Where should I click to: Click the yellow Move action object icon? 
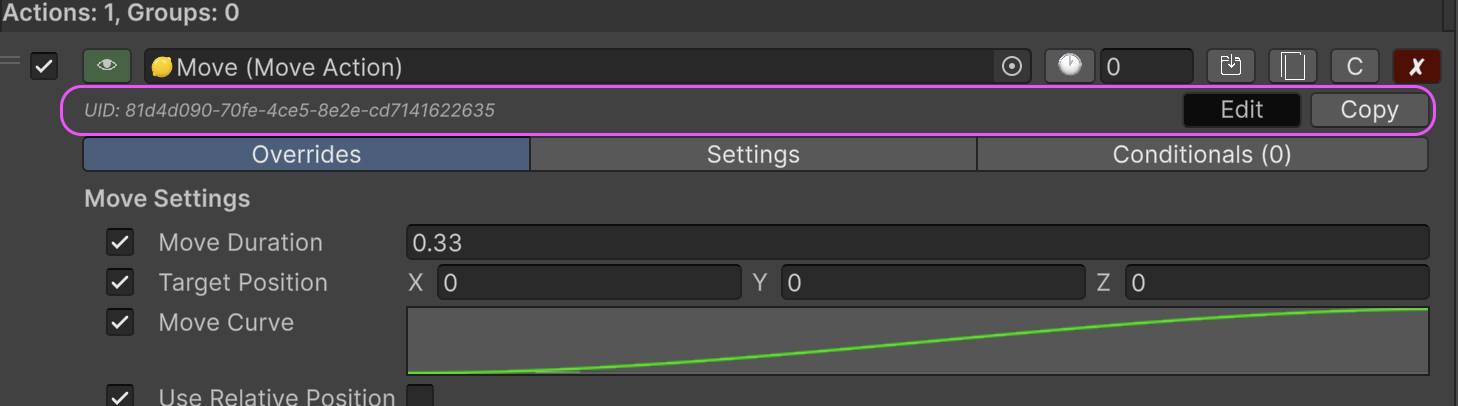pos(161,67)
